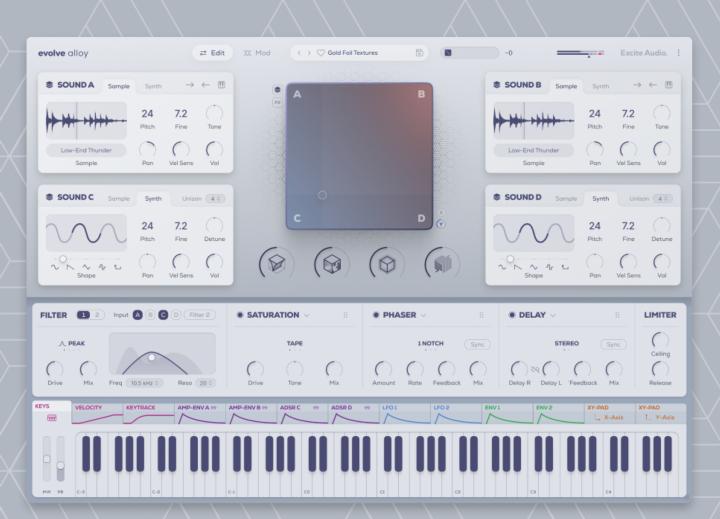Open Sound B Low-End Thunder sample selector

(x=533, y=150)
